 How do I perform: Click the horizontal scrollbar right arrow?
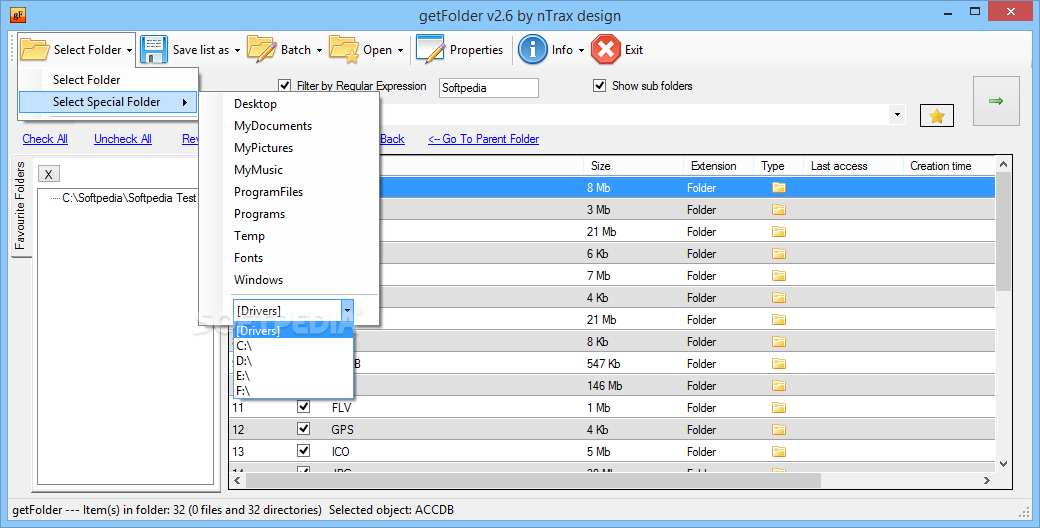pyautogui.click(x=987, y=480)
